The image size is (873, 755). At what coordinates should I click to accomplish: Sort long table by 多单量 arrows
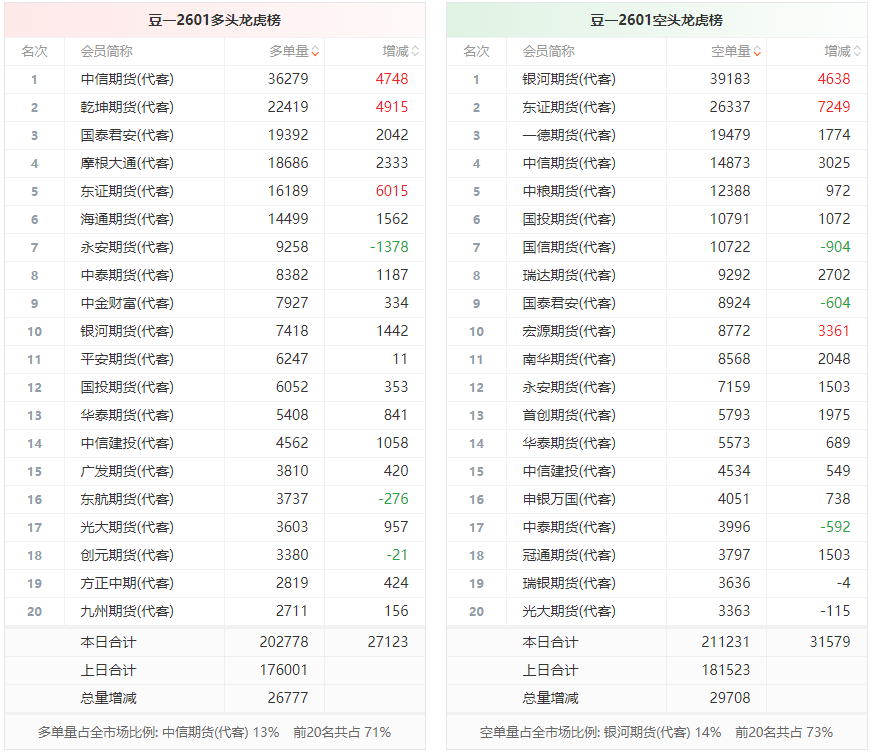click(x=315, y=52)
